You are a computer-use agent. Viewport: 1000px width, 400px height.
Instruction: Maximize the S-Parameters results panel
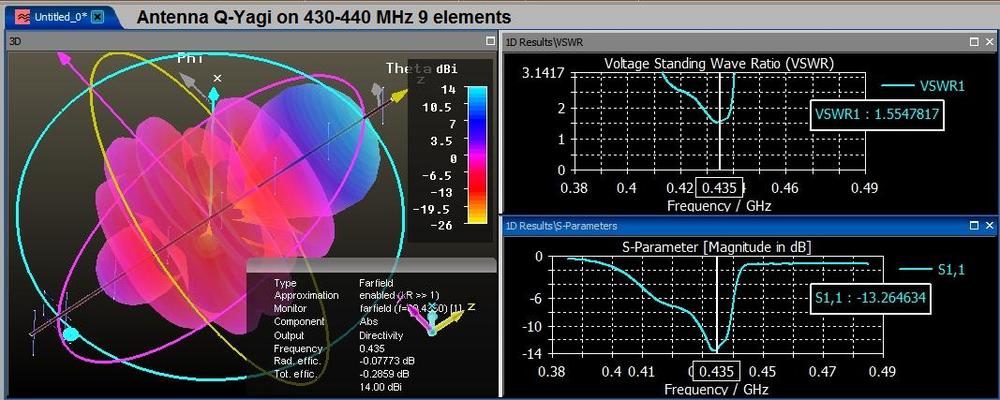(x=974, y=225)
